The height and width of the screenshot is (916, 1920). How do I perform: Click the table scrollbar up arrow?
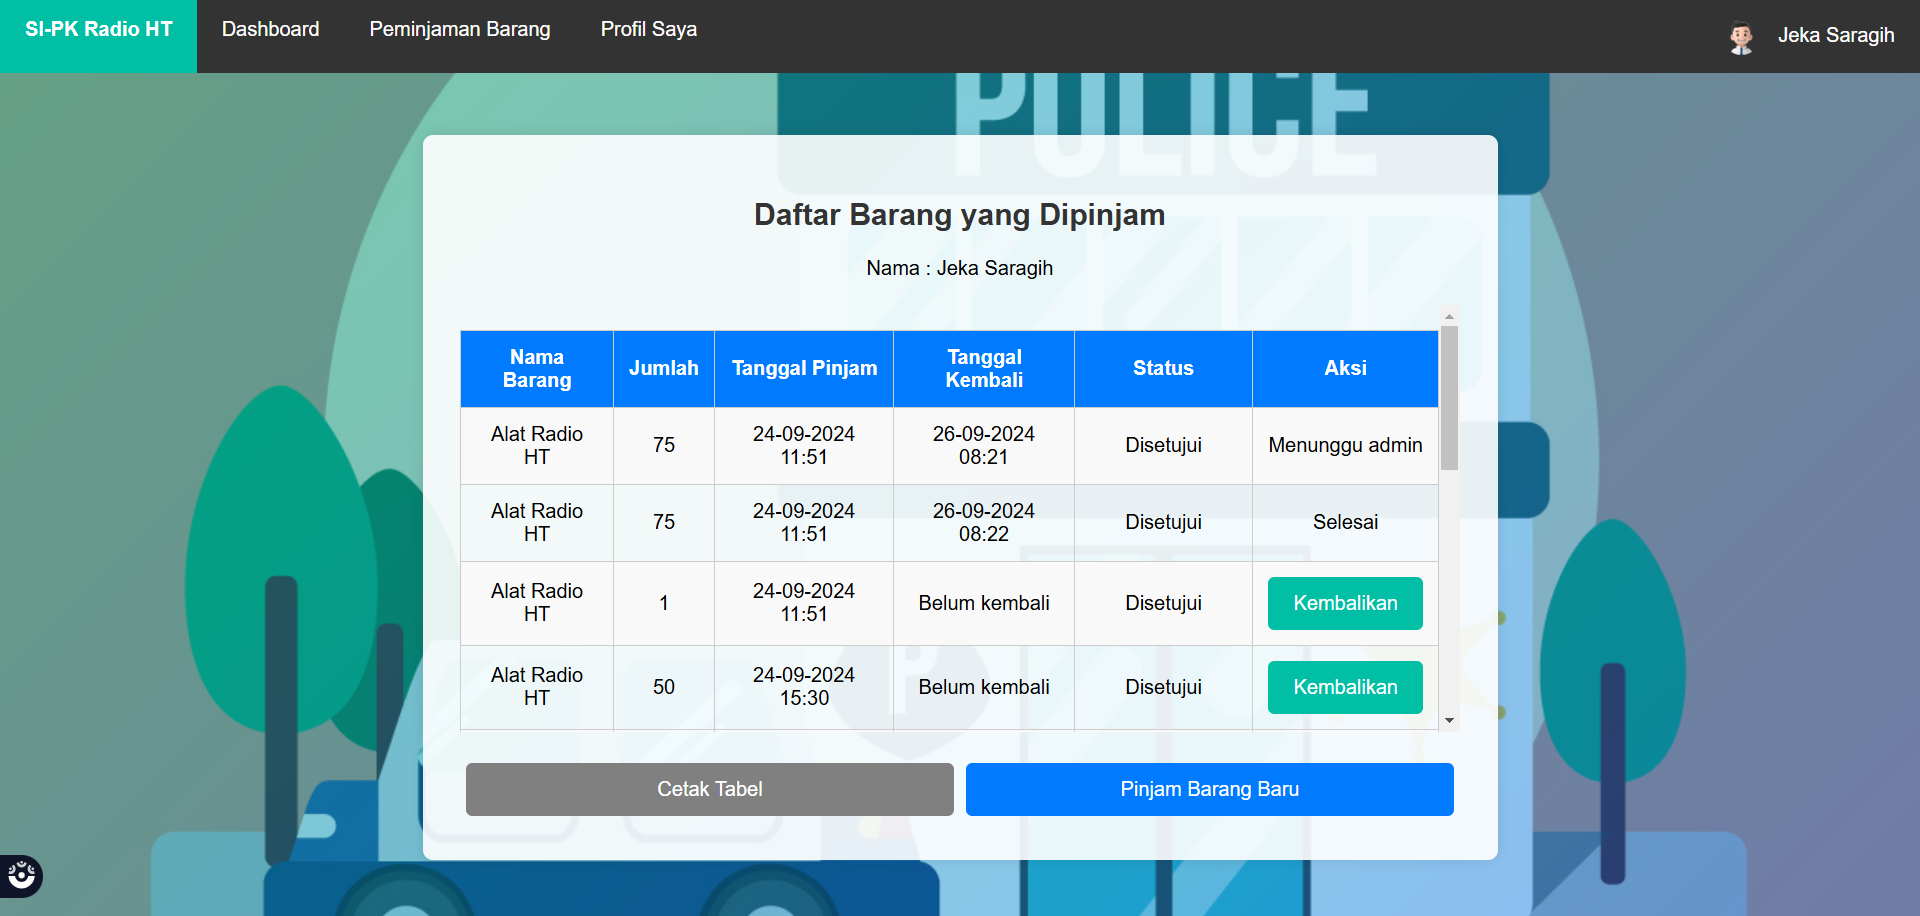pyautogui.click(x=1449, y=316)
